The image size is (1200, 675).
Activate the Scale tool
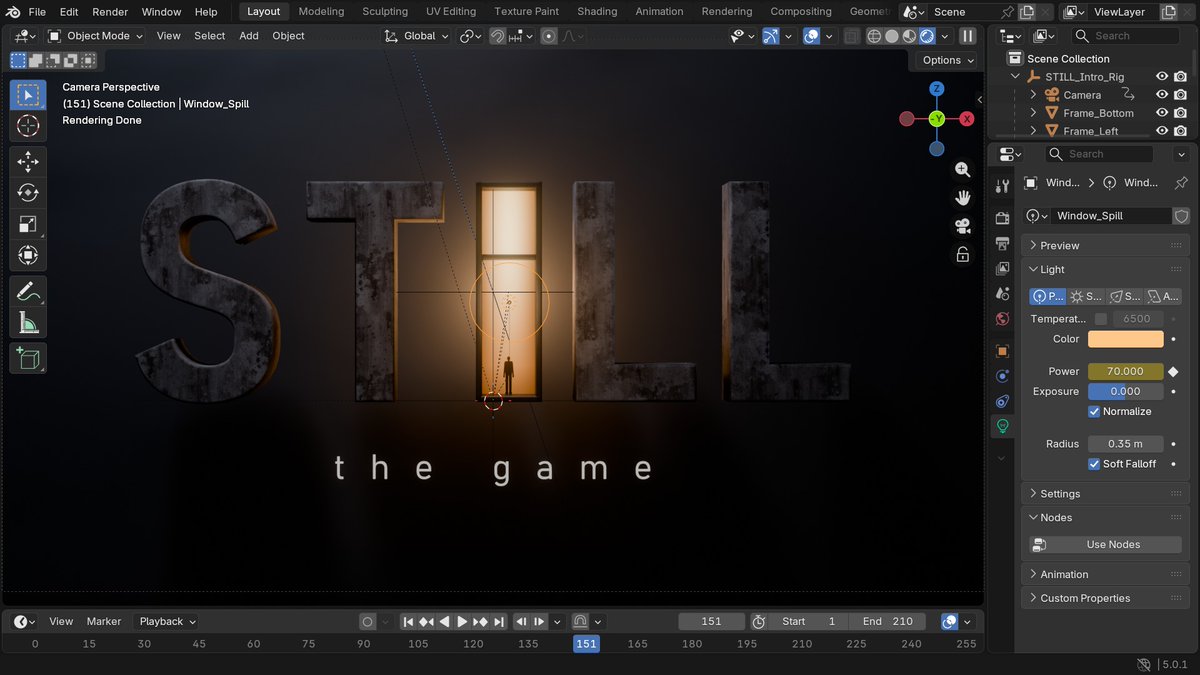pyautogui.click(x=28, y=225)
